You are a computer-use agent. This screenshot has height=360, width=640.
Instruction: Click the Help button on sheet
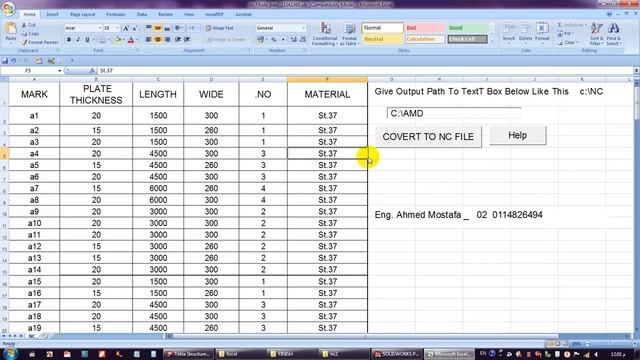coord(517,135)
